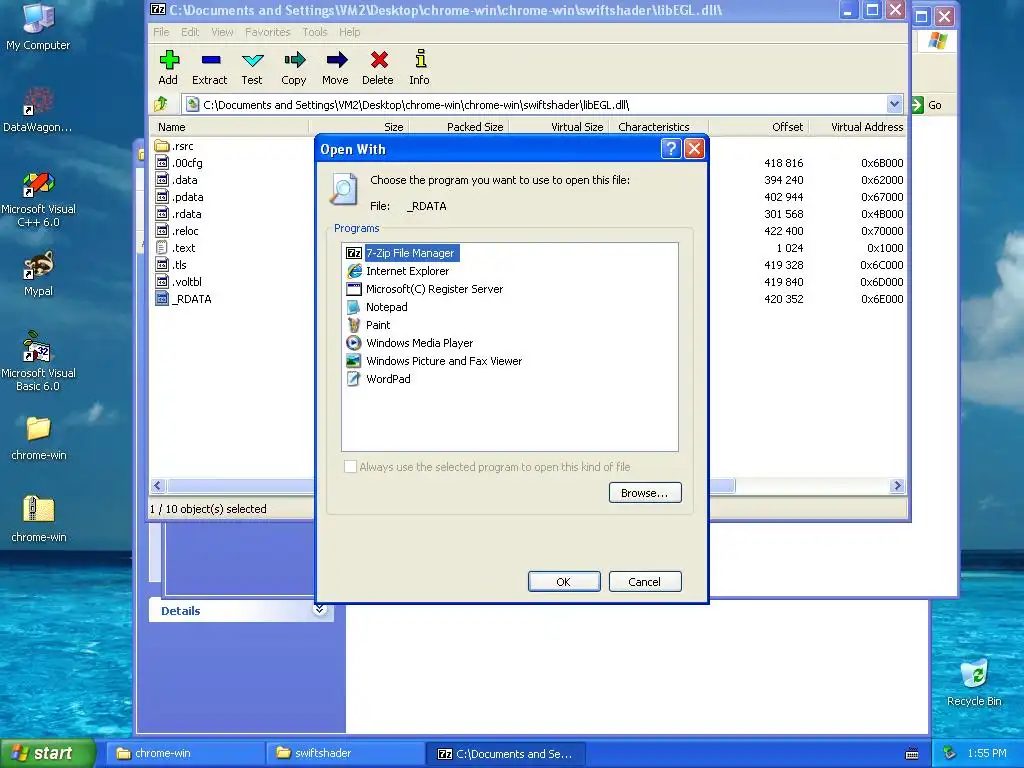Select the .reloc file row
The width and height of the screenshot is (1024, 768).
pyautogui.click(x=177, y=231)
